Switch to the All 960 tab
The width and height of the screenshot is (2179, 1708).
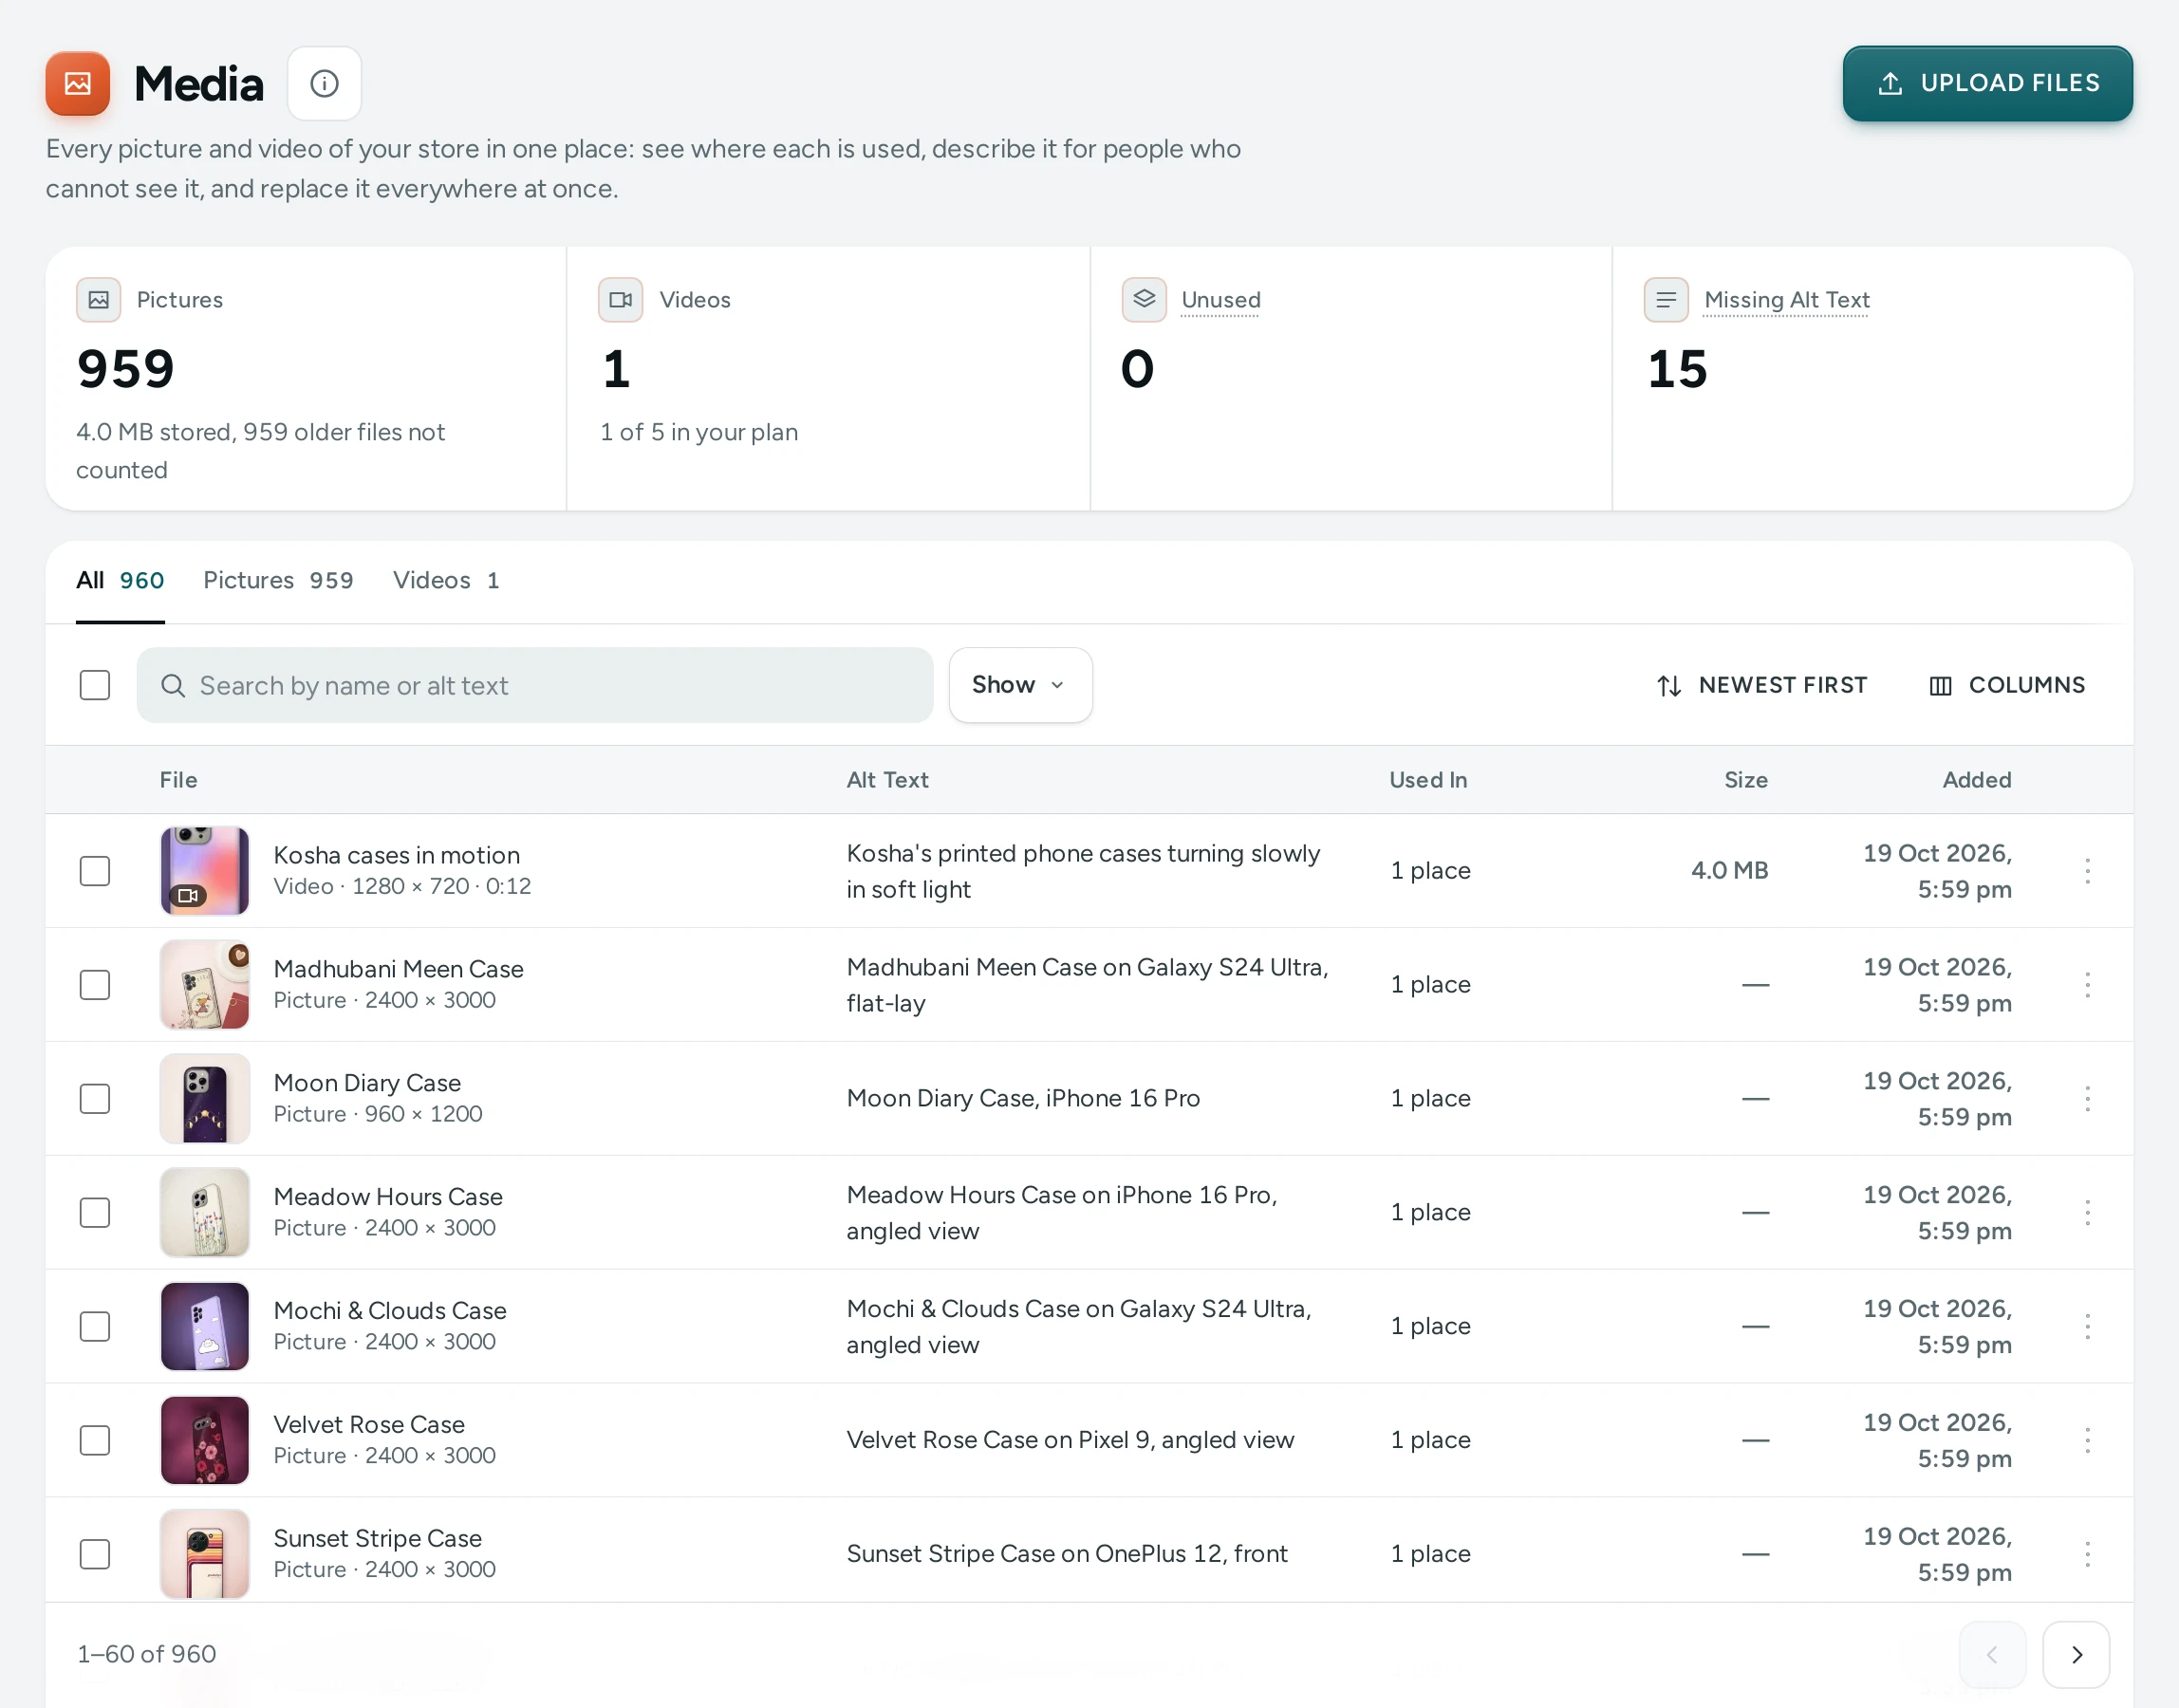click(120, 581)
